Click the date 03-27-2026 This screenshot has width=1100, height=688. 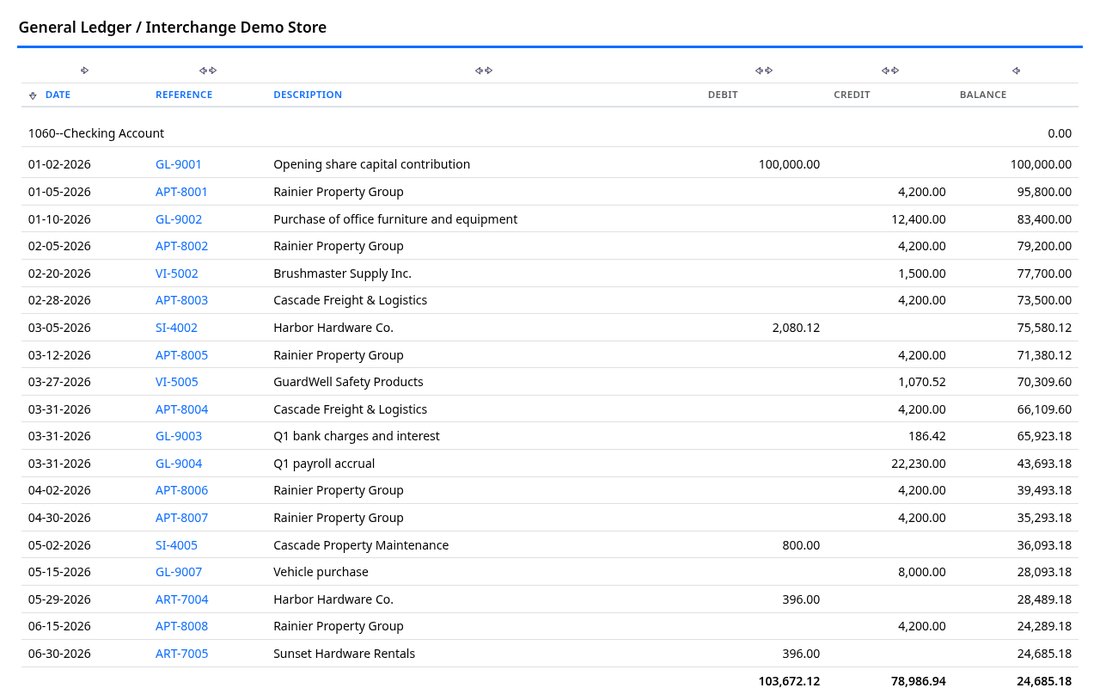point(59,382)
